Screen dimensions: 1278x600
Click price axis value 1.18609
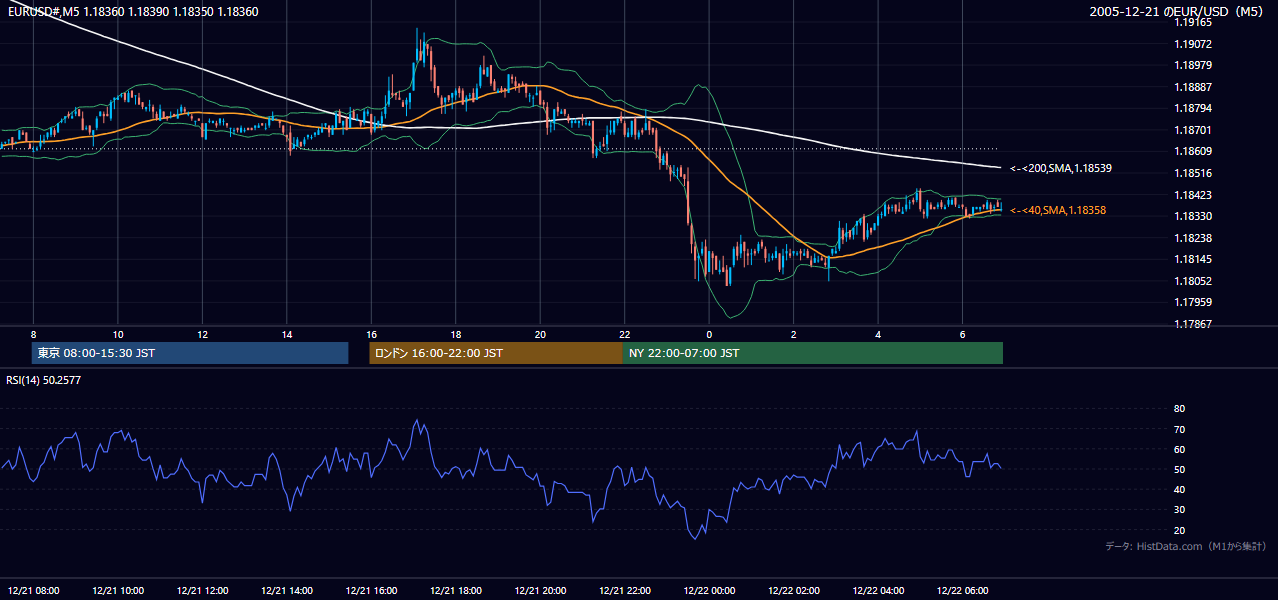[1194, 151]
